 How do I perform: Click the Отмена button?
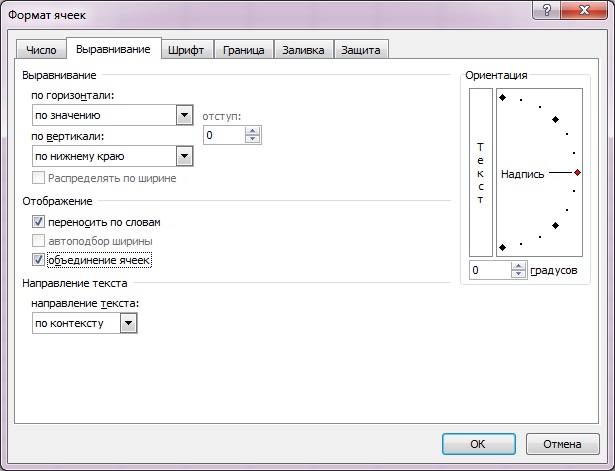562,444
